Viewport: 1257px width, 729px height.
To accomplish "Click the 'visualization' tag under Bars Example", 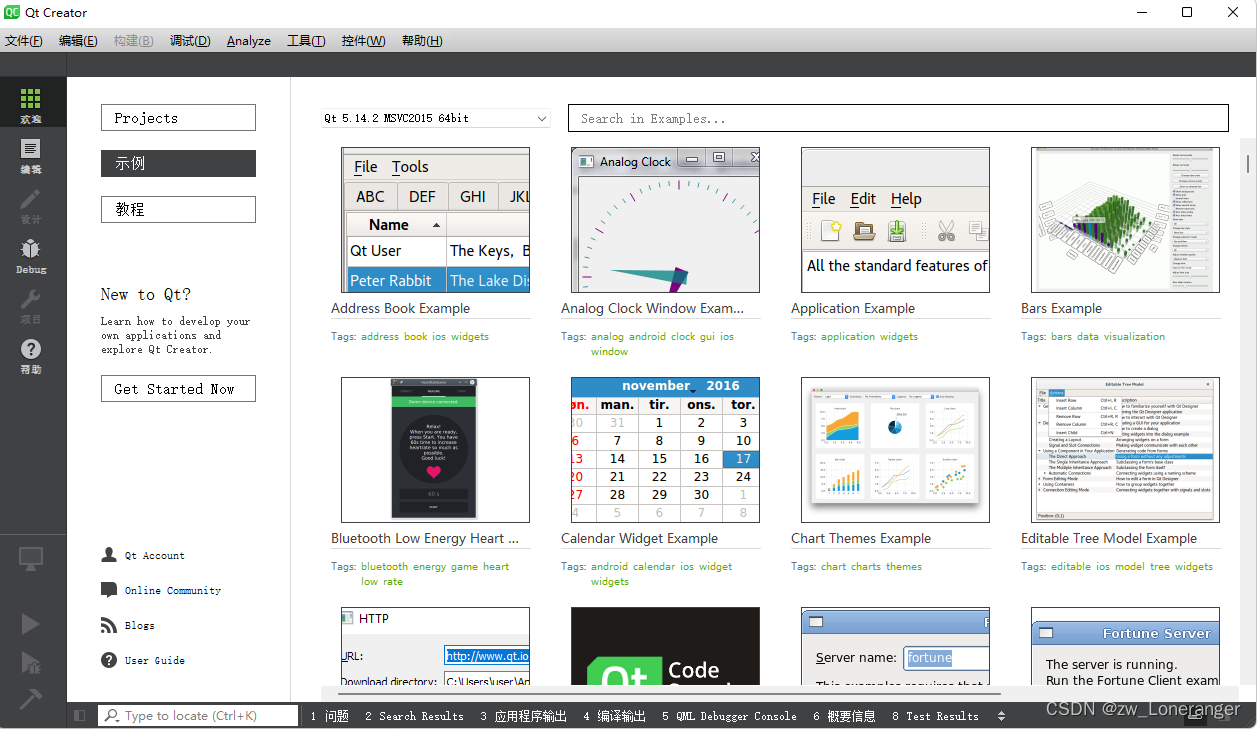I will coord(1134,336).
